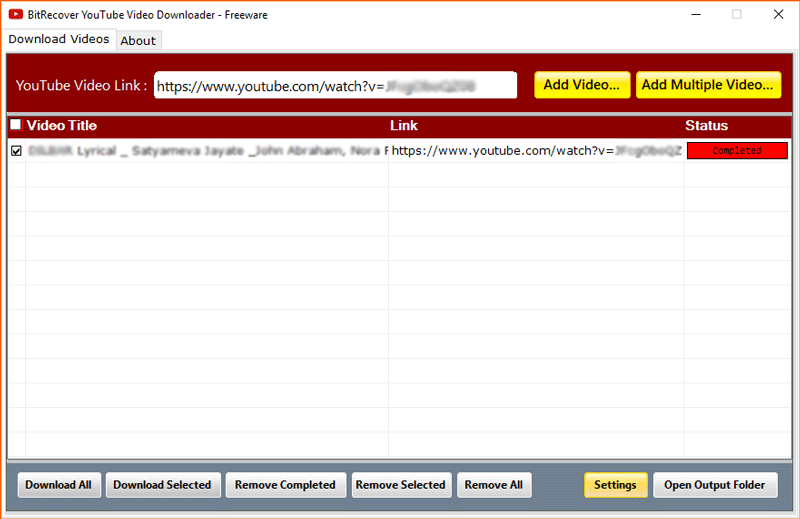Screen dimensions: 800x519
Task: Open the About tab
Action: click(x=138, y=40)
